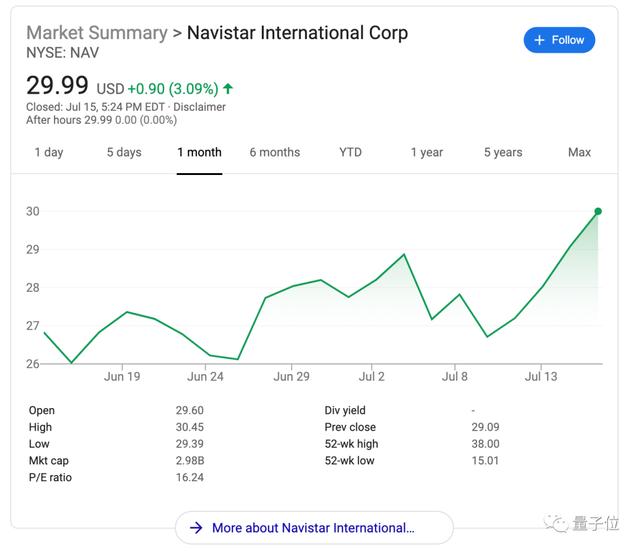Click the NYSE: NAV ticker text
Image resolution: width=640 pixels, height=551 pixels.
[x=62, y=53]
